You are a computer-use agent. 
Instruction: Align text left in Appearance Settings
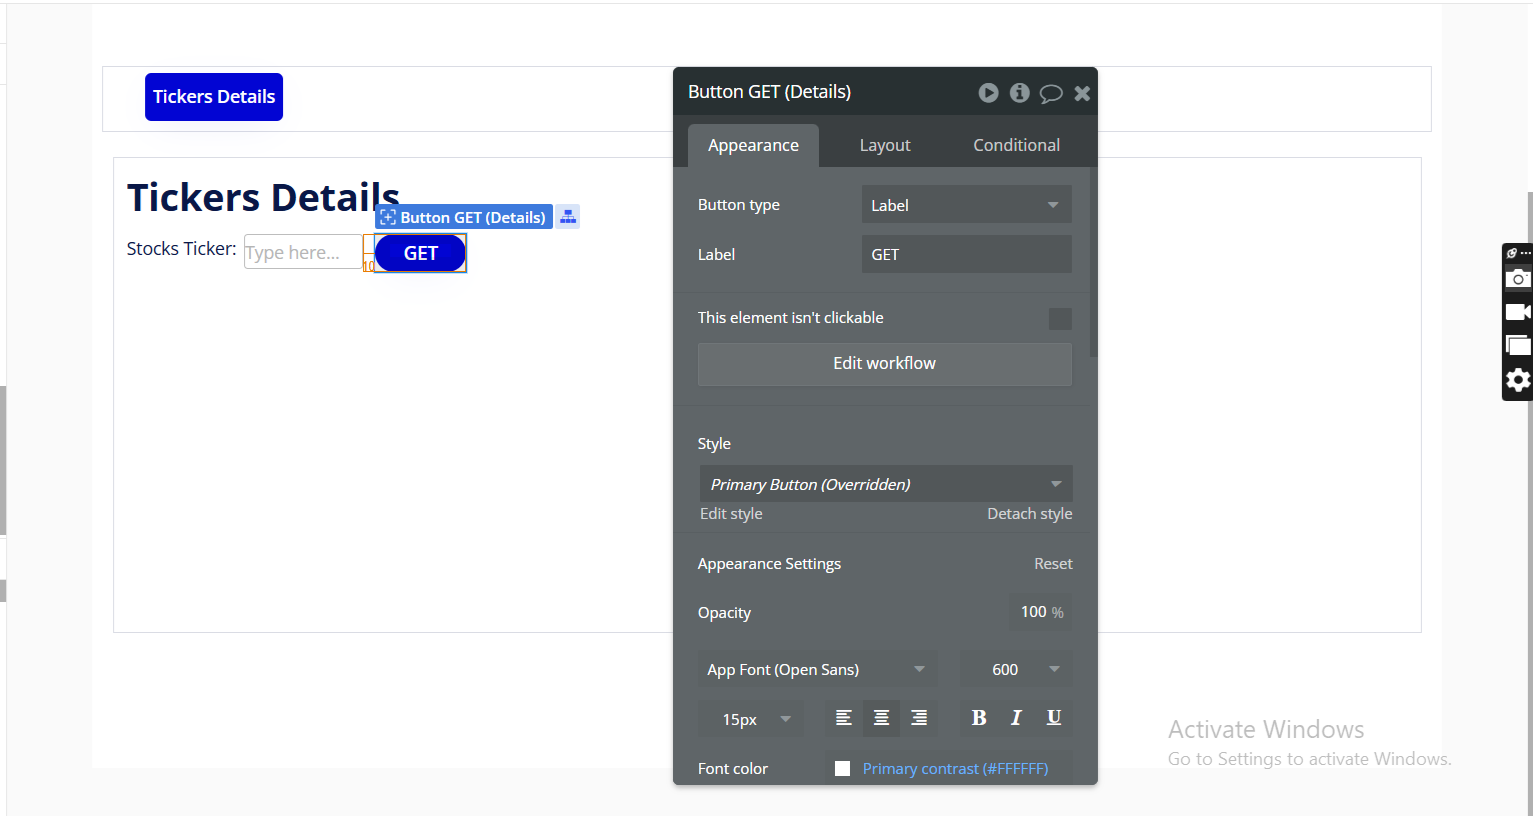coord(844,718)
